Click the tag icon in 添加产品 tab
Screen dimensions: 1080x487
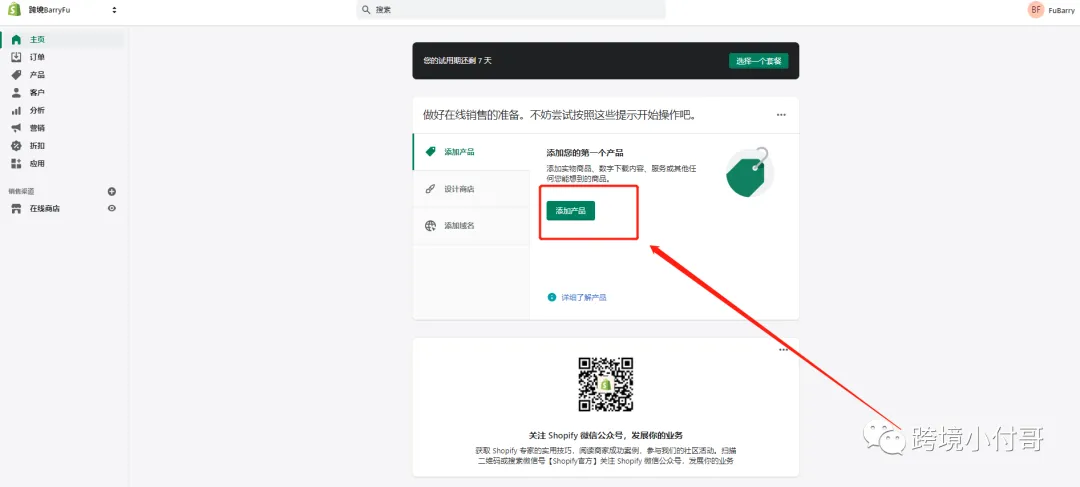point(430,152)
